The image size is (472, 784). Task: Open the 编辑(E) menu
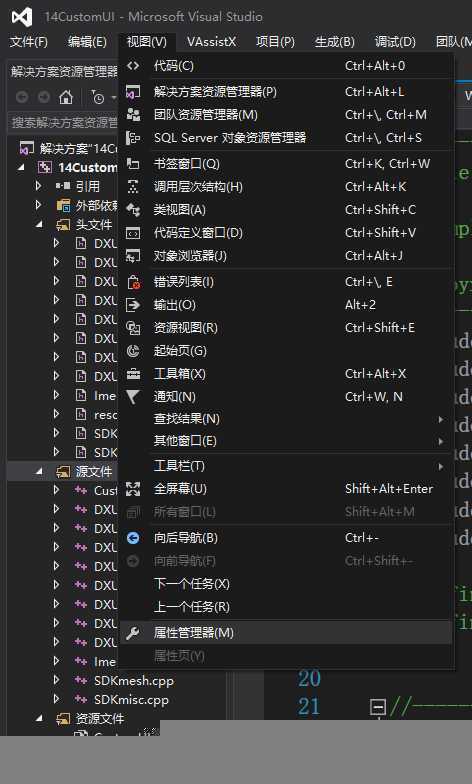tap(88, 42)
